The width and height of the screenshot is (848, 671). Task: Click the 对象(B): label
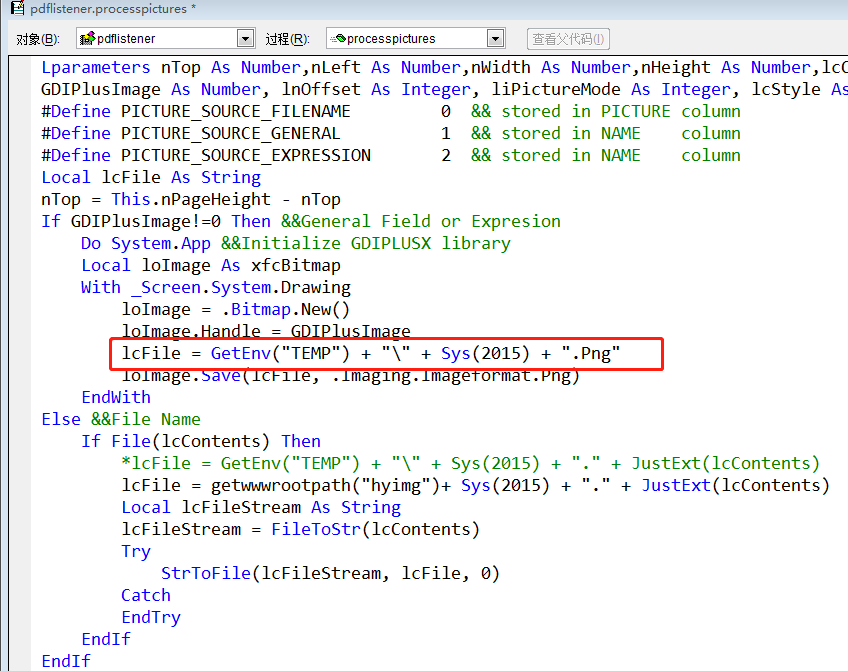point(38,39)
